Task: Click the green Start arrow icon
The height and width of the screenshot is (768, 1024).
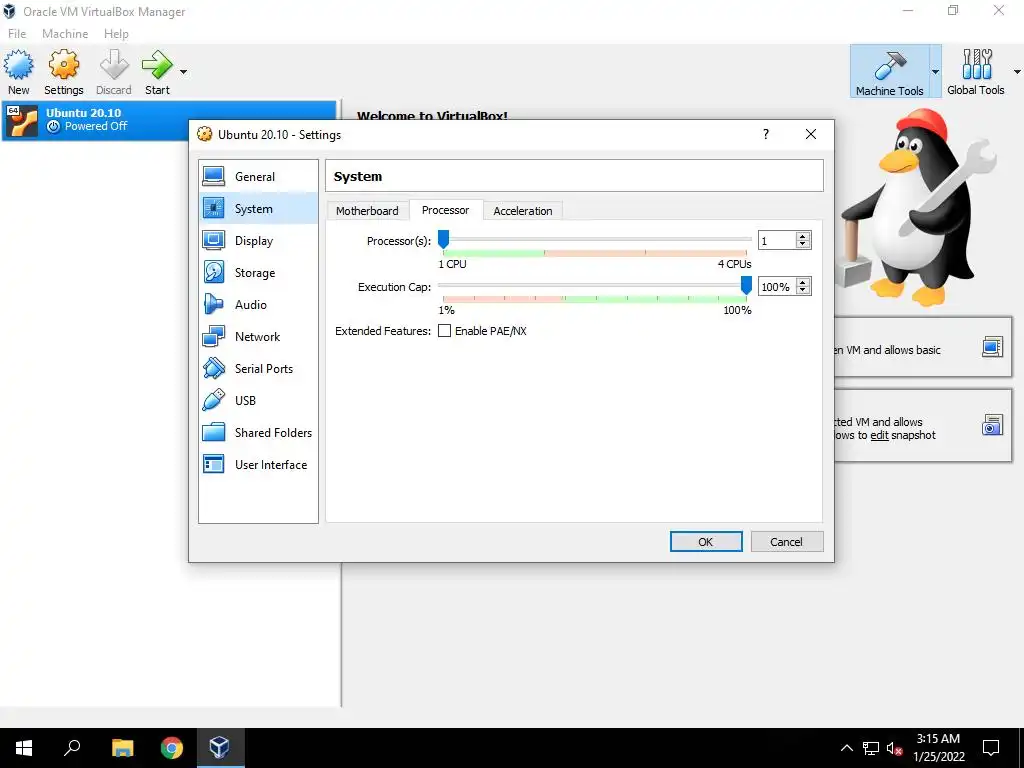Action: 157,65
